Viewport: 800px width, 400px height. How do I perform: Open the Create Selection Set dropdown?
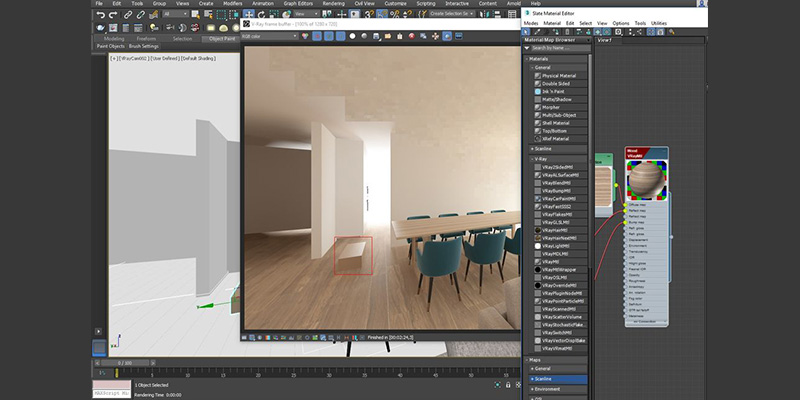[452, 14]
